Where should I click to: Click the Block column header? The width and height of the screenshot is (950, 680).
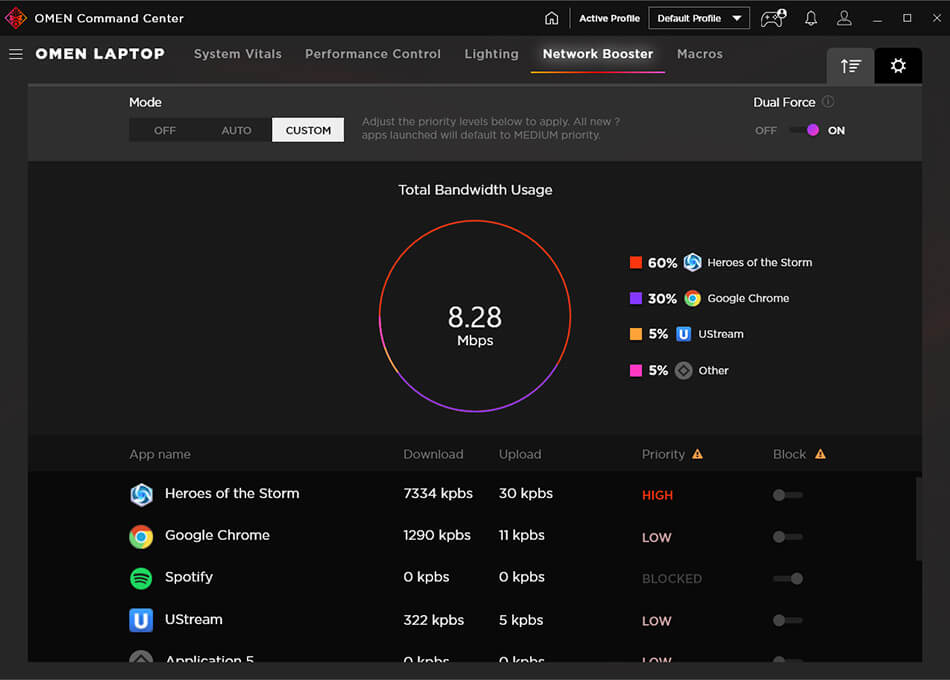pyautogui.click(x=789, y=454)
